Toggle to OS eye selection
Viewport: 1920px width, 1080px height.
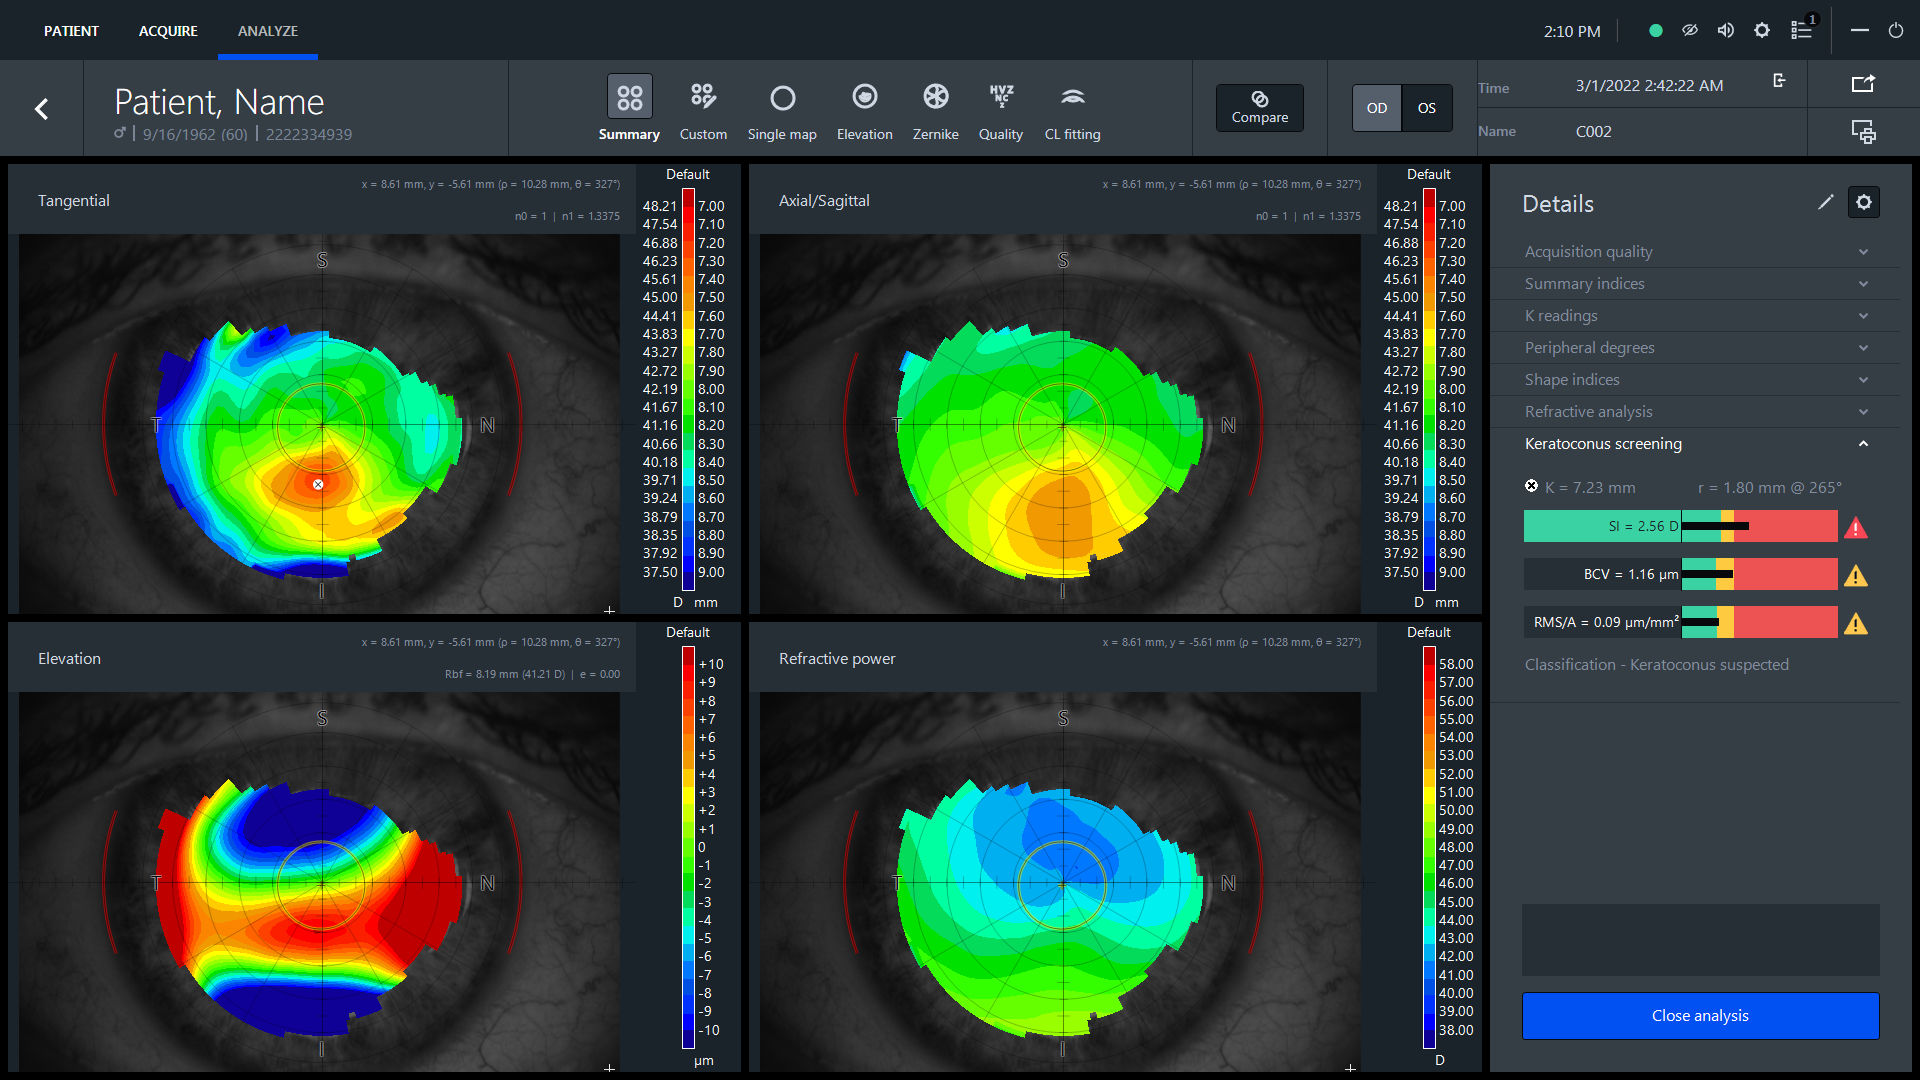(1424, 107)
